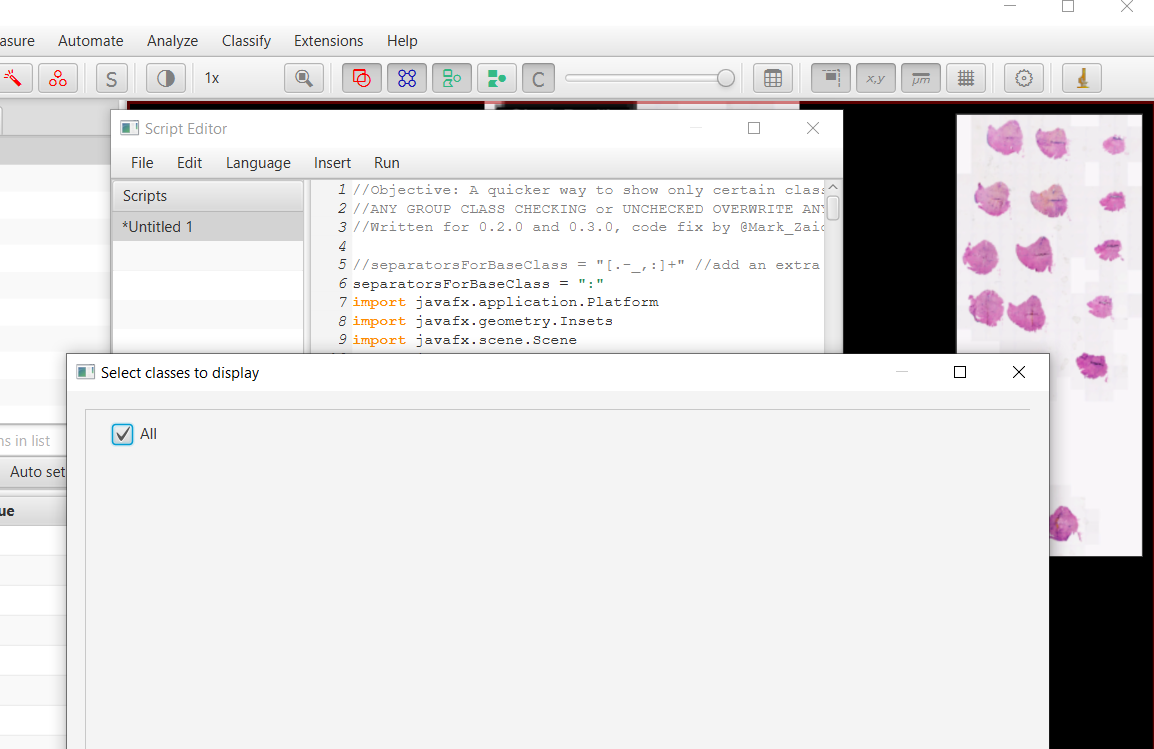Viewport: 1154px width, 749px height.
Task: Open the Classify menu
Action: tap(246, 41)
